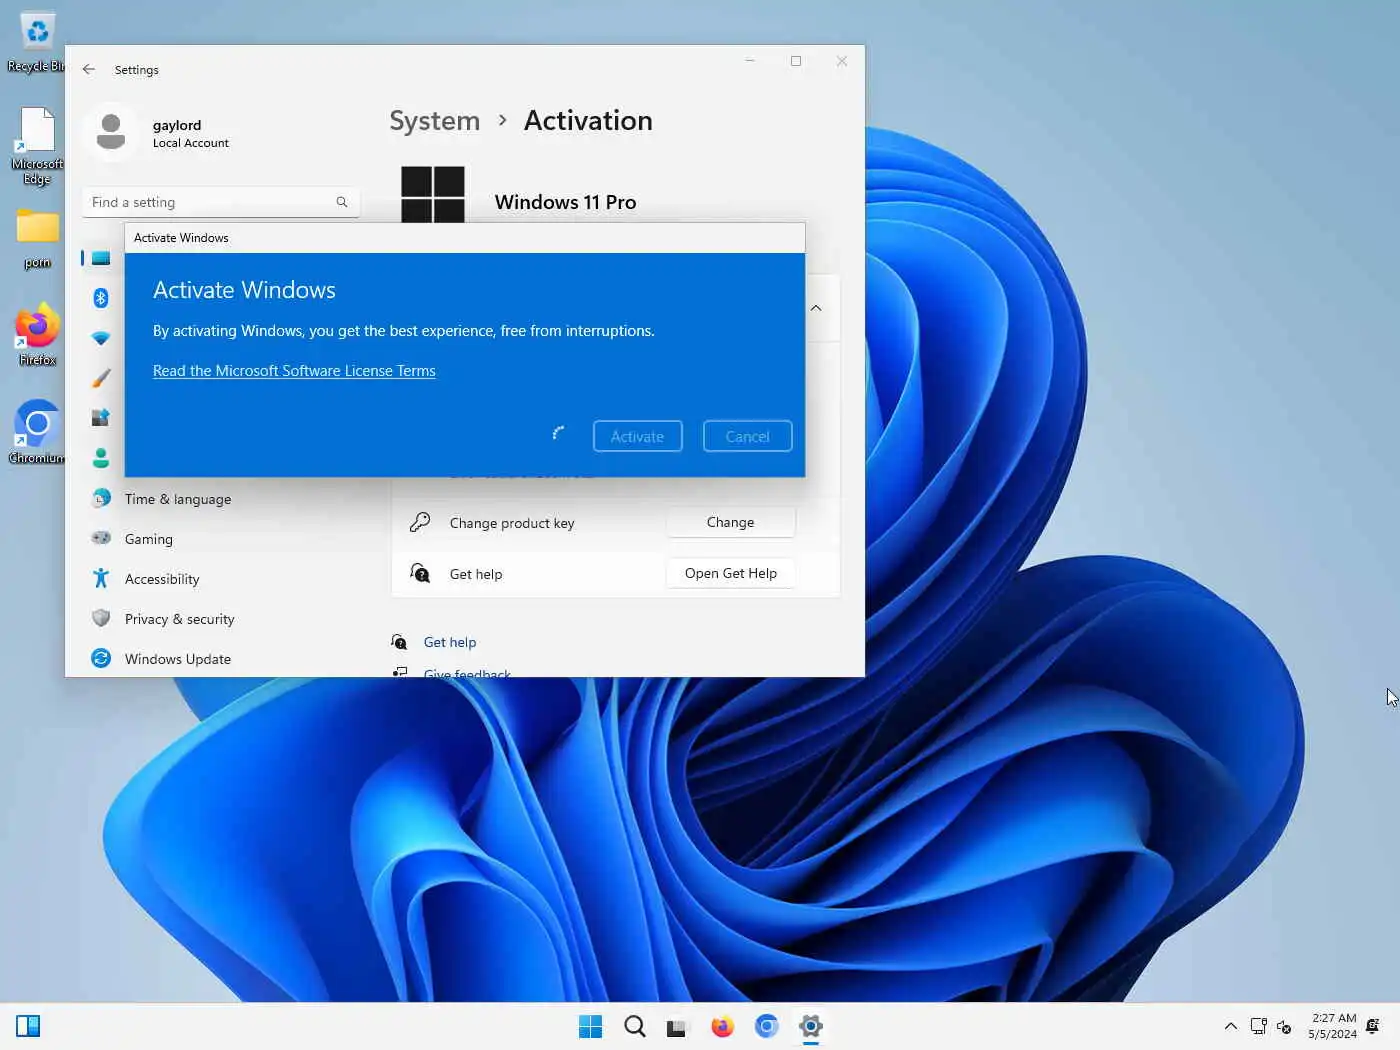
Task: Click the Windows Update sync icon
Action: [101, 658]
